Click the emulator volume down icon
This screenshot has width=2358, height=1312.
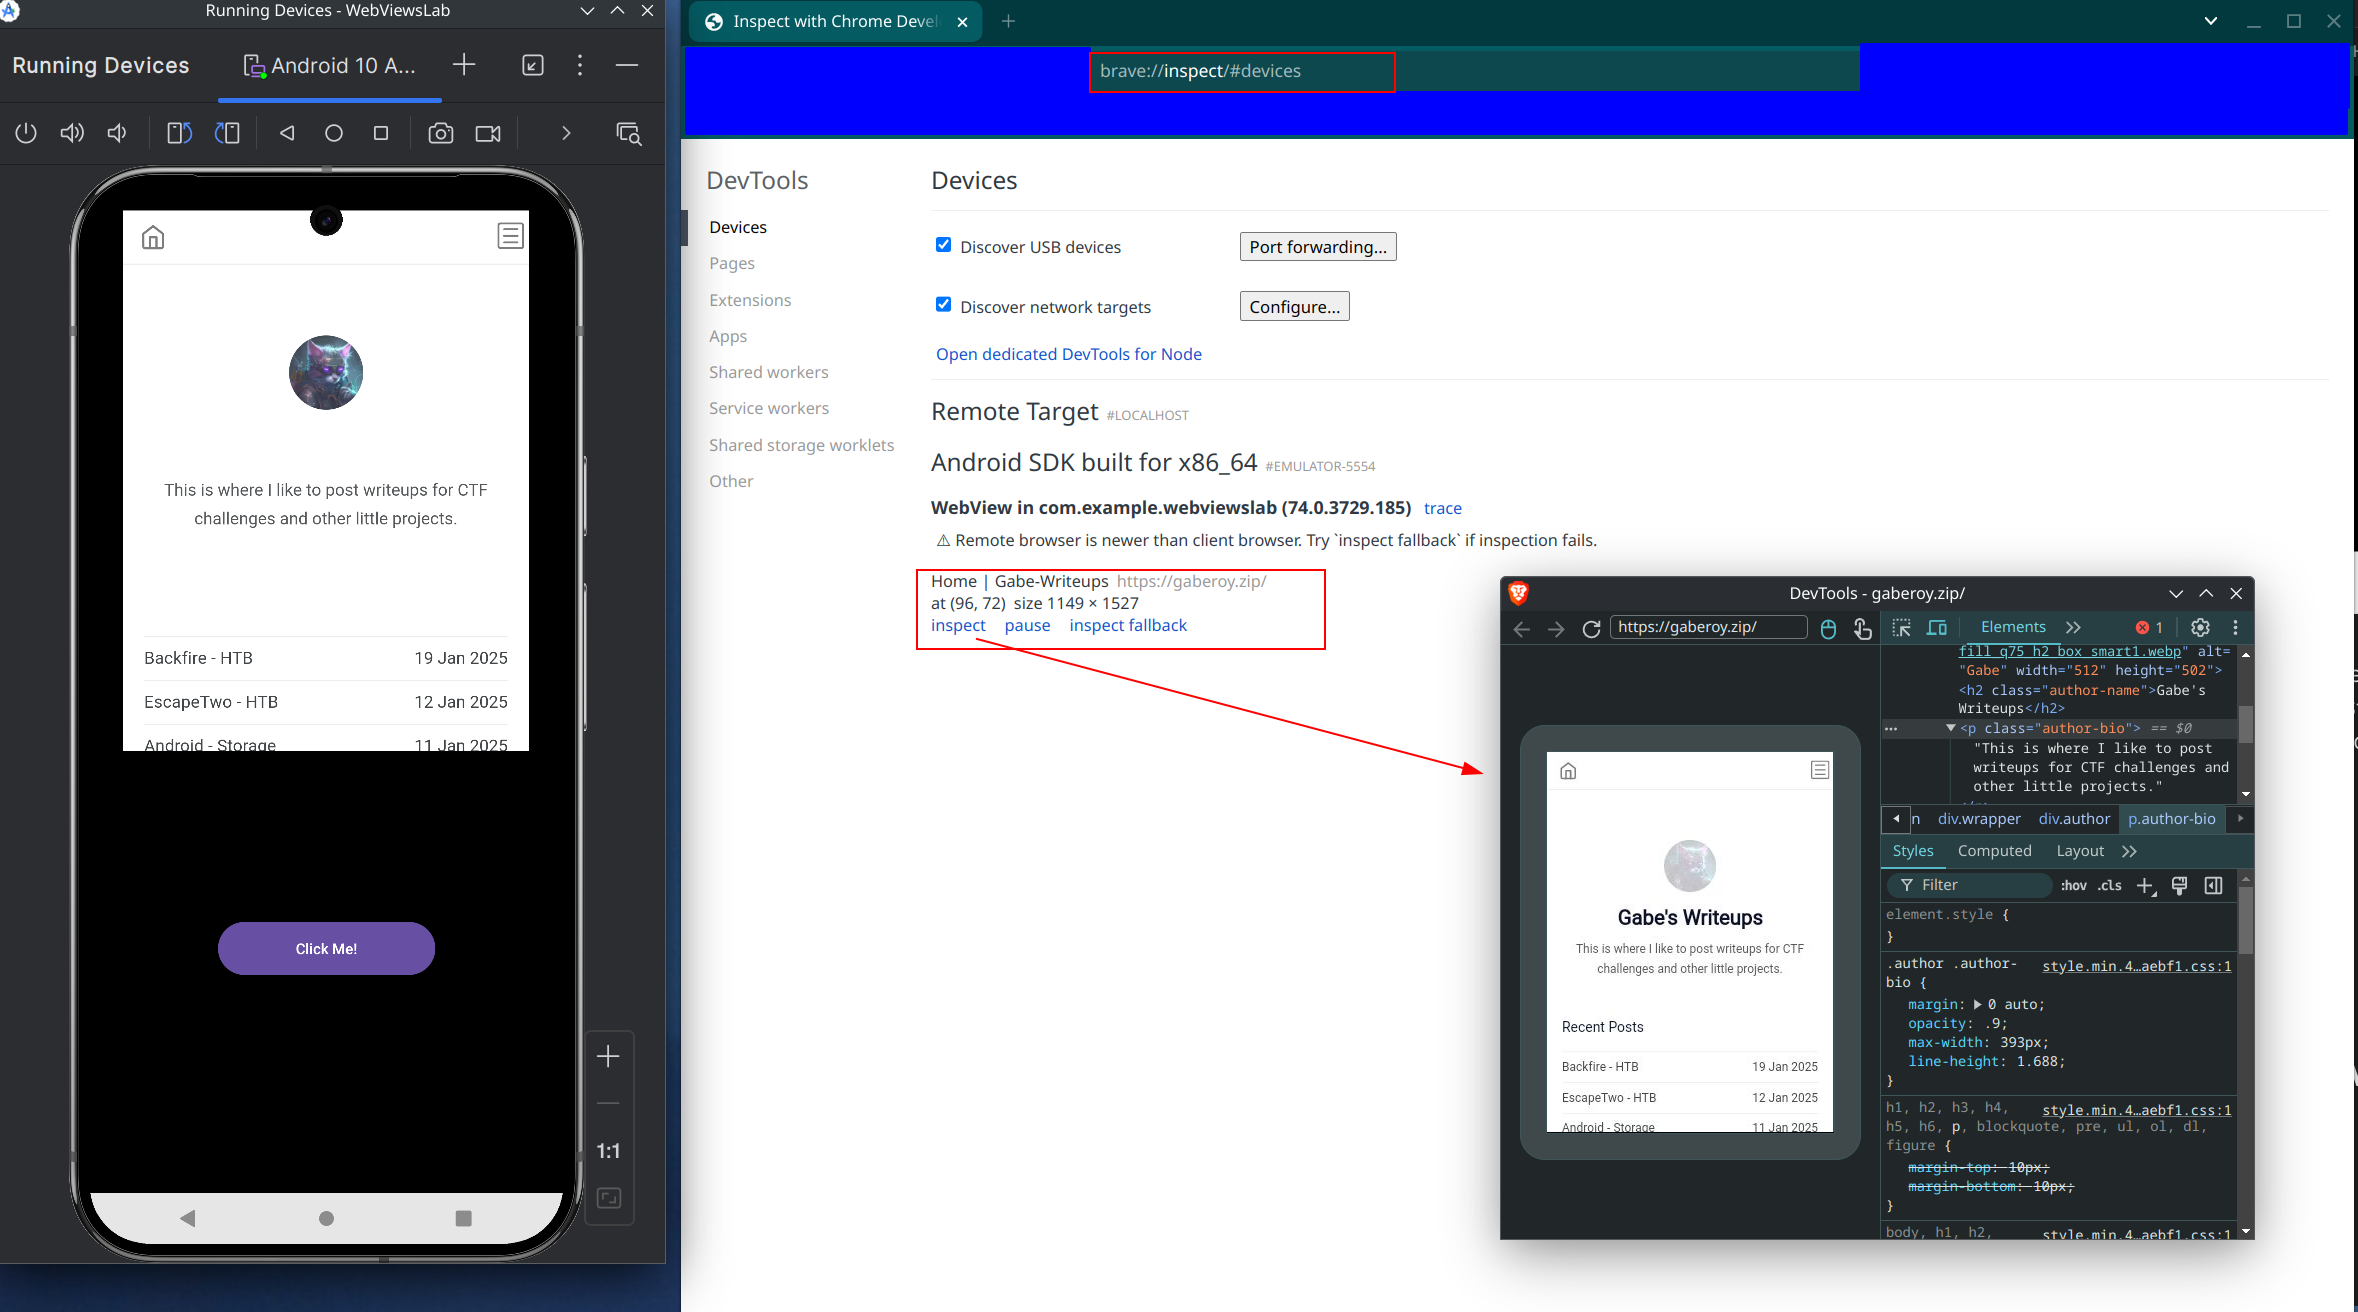(117, 133)
